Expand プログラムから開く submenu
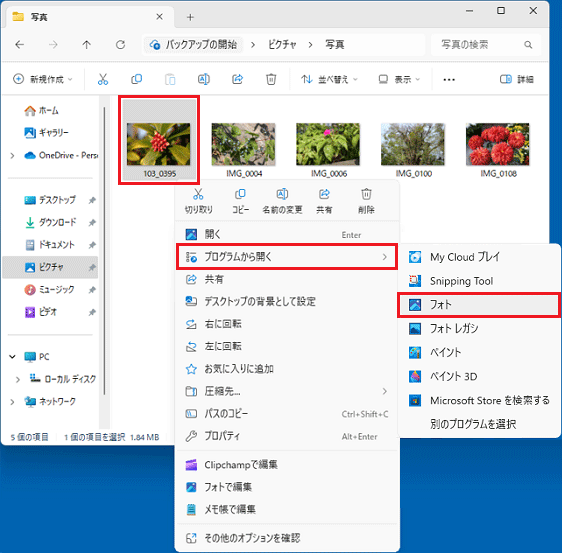This screenshot has height=553, width=562. point(287,257)
